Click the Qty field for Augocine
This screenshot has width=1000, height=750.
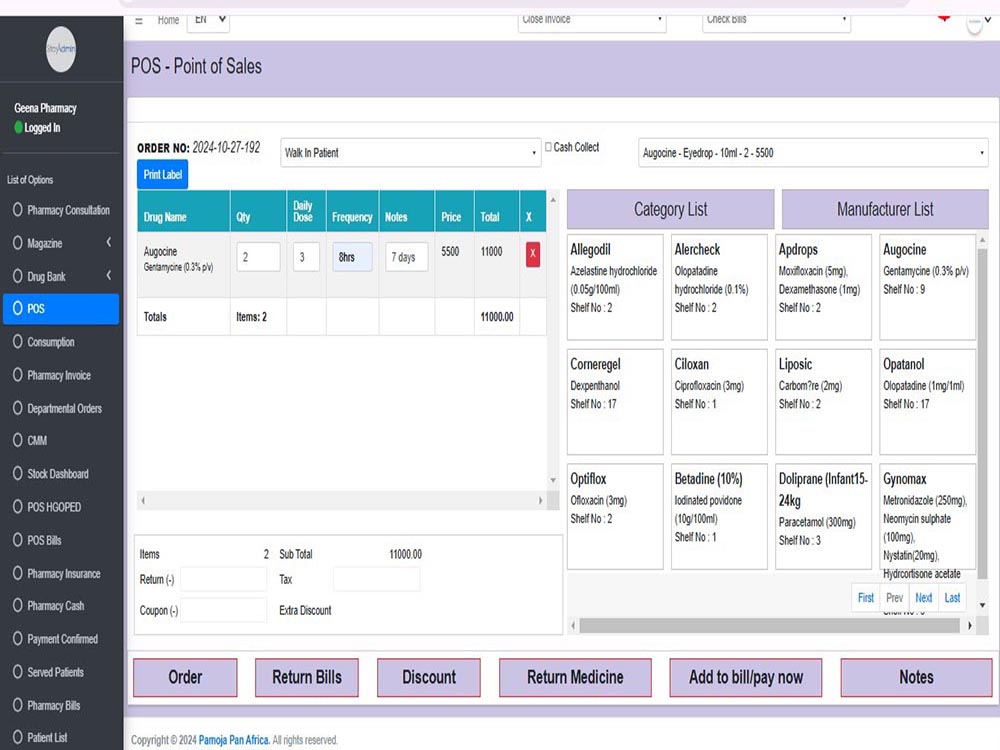click(x=258, y=257)
